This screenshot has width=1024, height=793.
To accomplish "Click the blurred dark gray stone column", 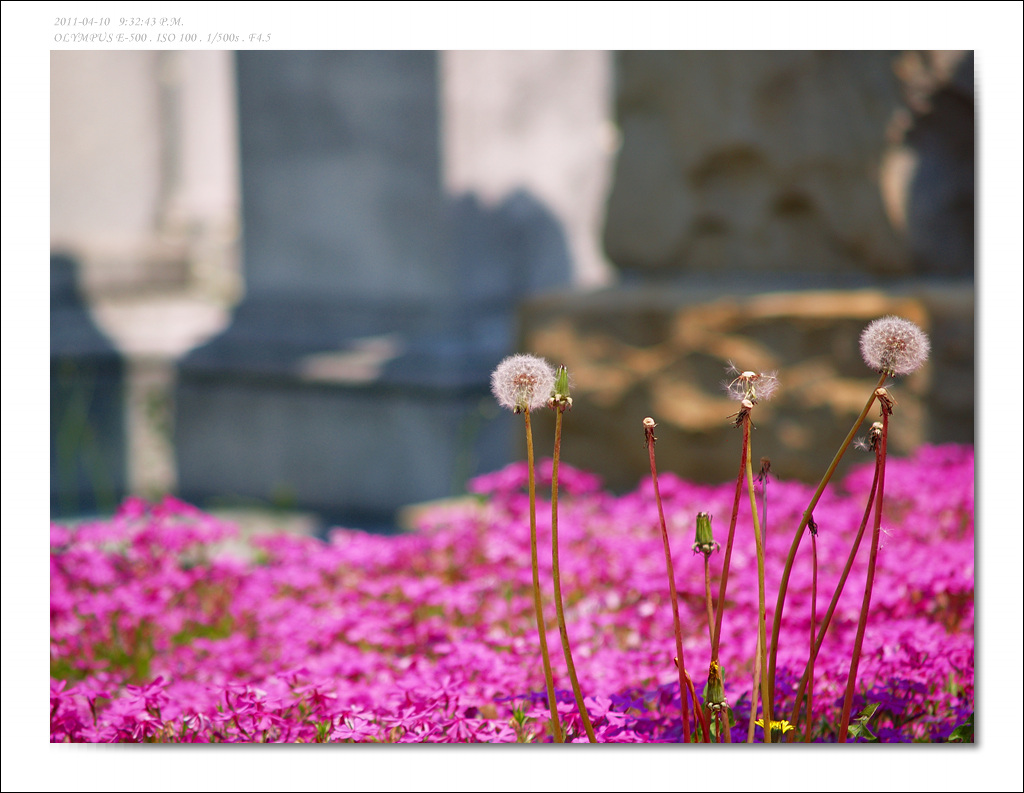I will 340,200.
